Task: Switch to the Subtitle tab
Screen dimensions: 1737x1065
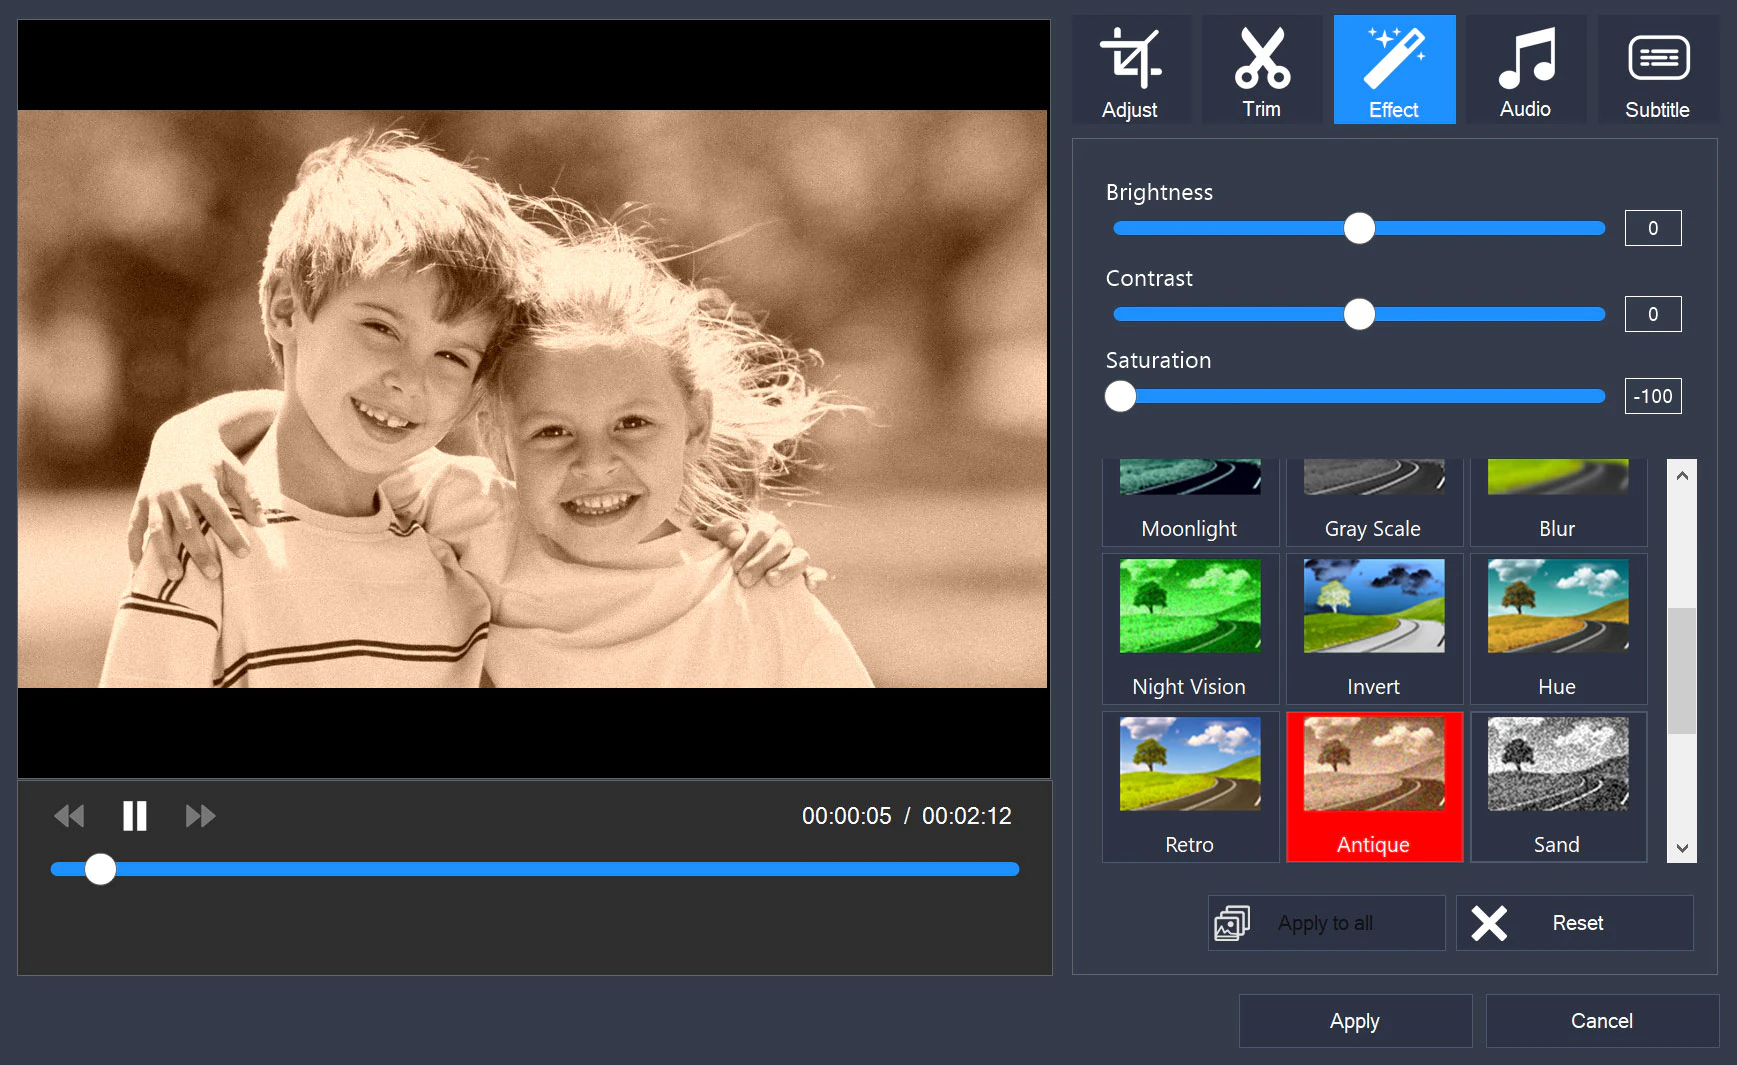Action: click(x=1658, y=70)
